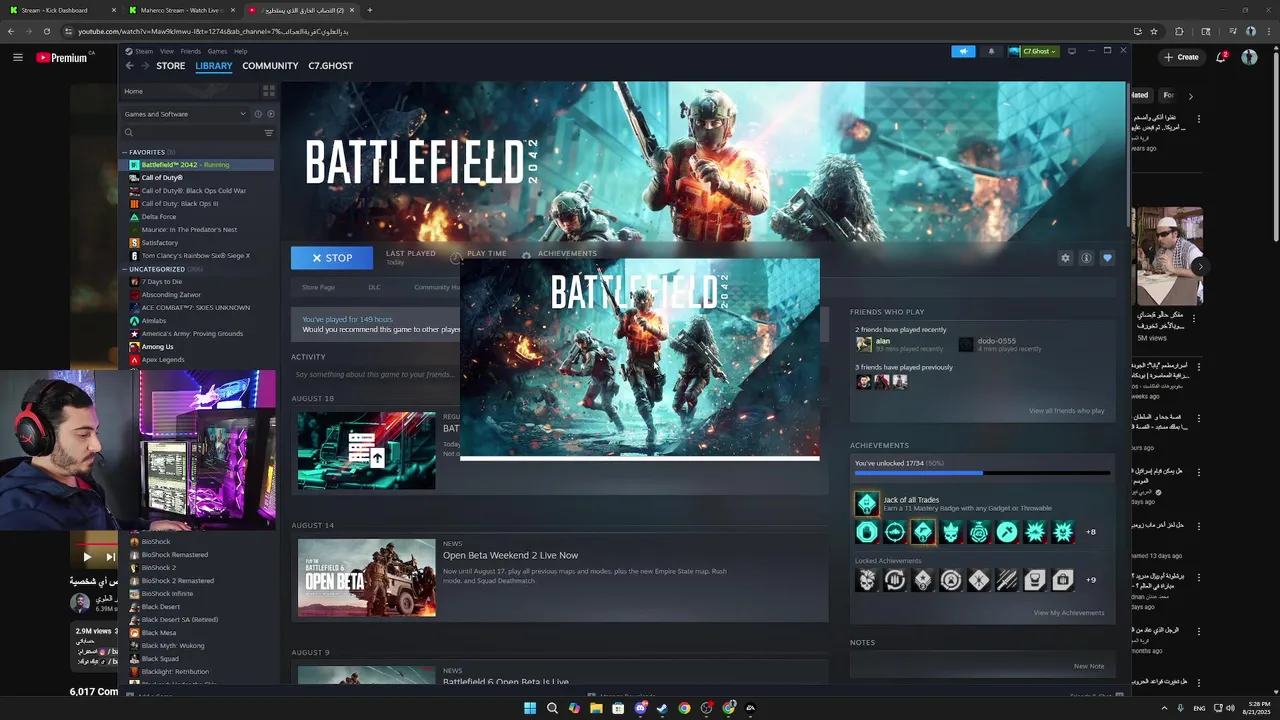
Task: Click ready-to-play filter icon
Action: tap(270, 114)
